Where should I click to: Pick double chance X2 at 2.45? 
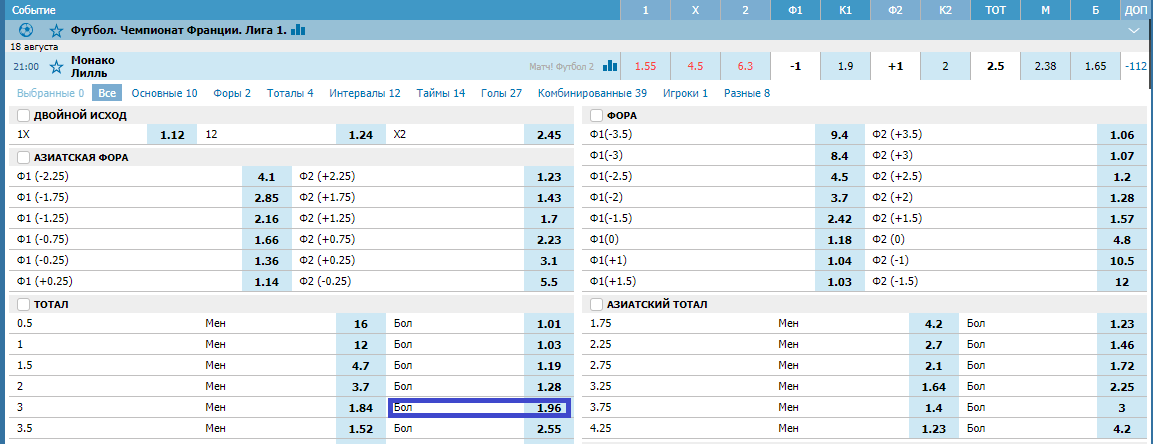tap(549, 135)
